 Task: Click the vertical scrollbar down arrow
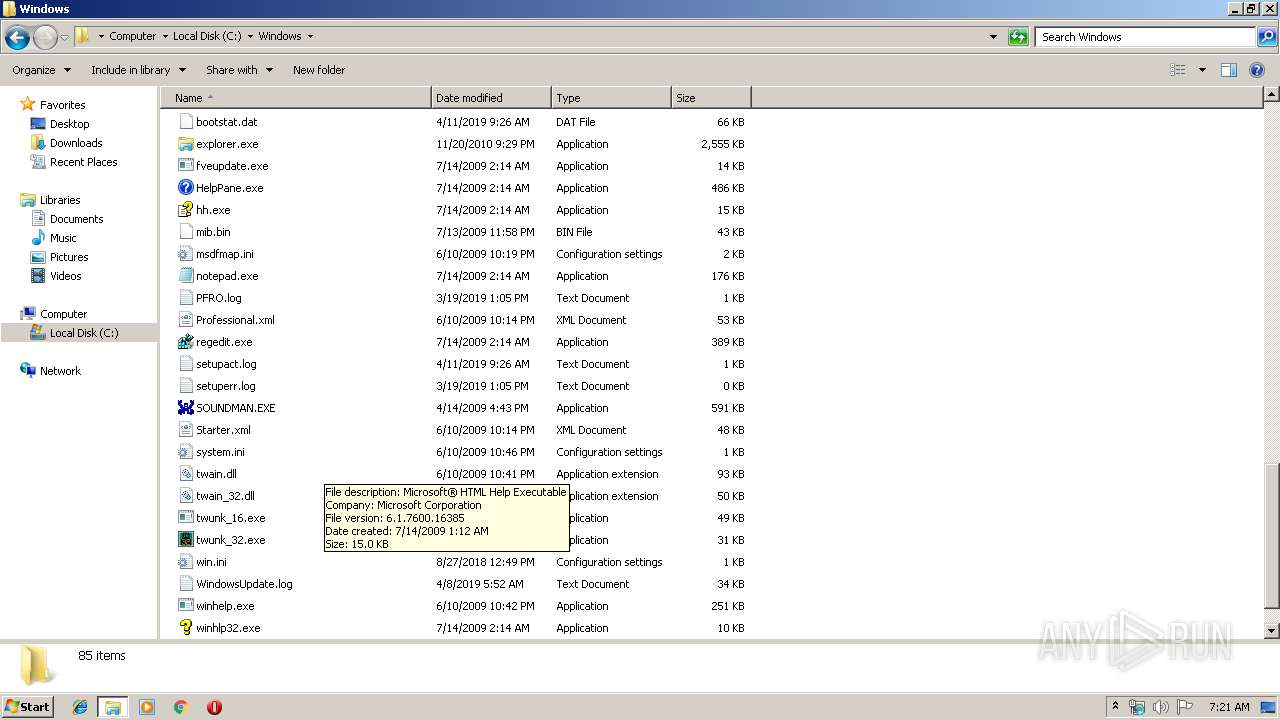click(x=1272, y=631)
